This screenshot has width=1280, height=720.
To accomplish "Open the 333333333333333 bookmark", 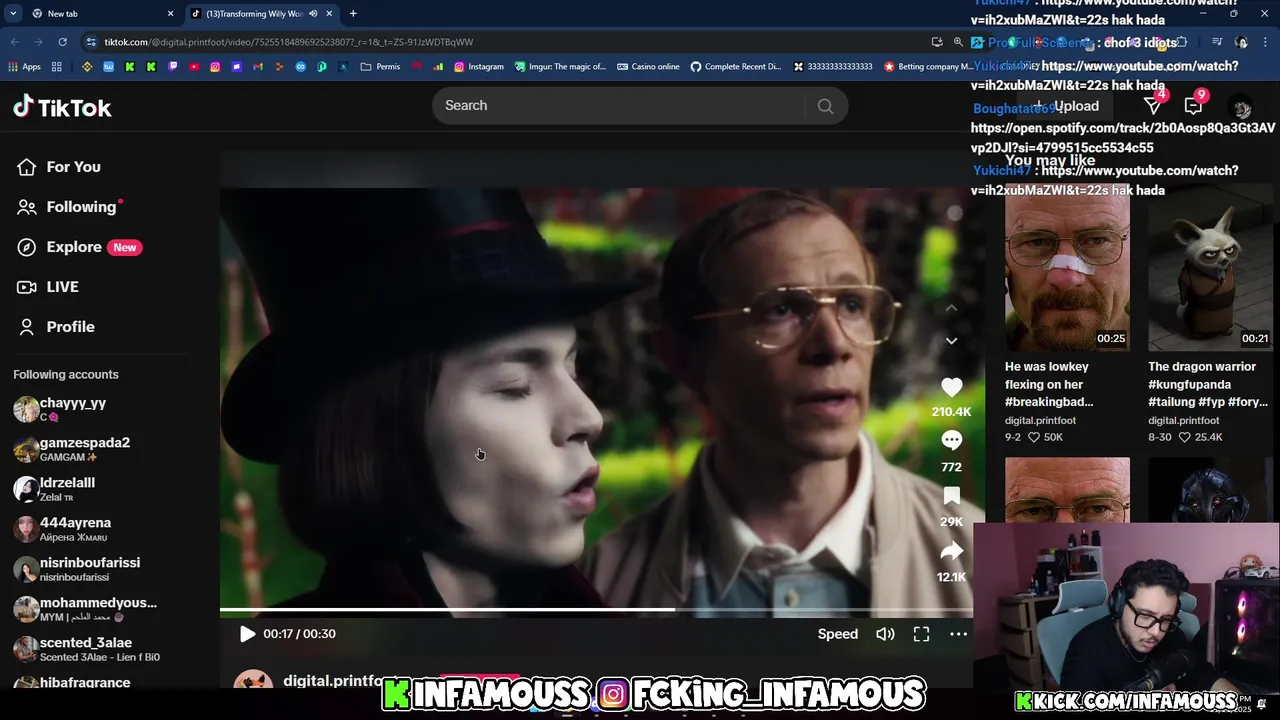I will pos(832,67).
